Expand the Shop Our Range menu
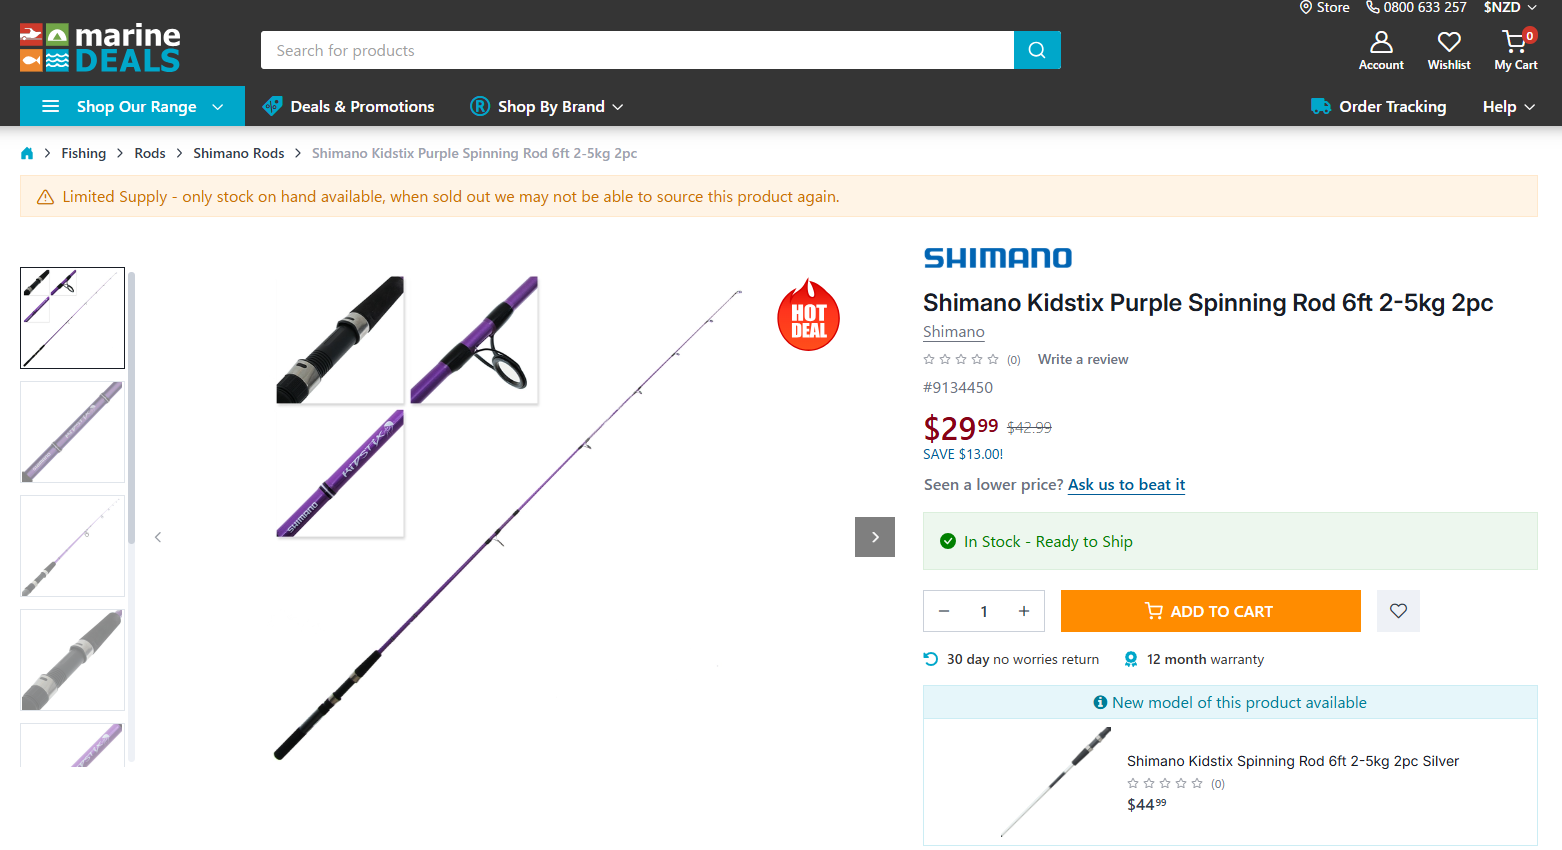The image size is (1562, 850). 132,107
